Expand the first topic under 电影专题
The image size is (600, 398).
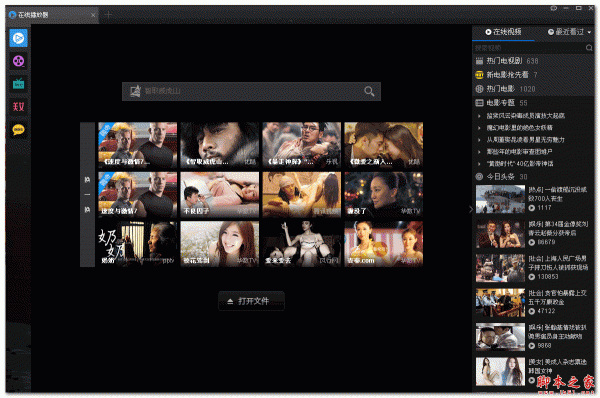pos(479,116)
